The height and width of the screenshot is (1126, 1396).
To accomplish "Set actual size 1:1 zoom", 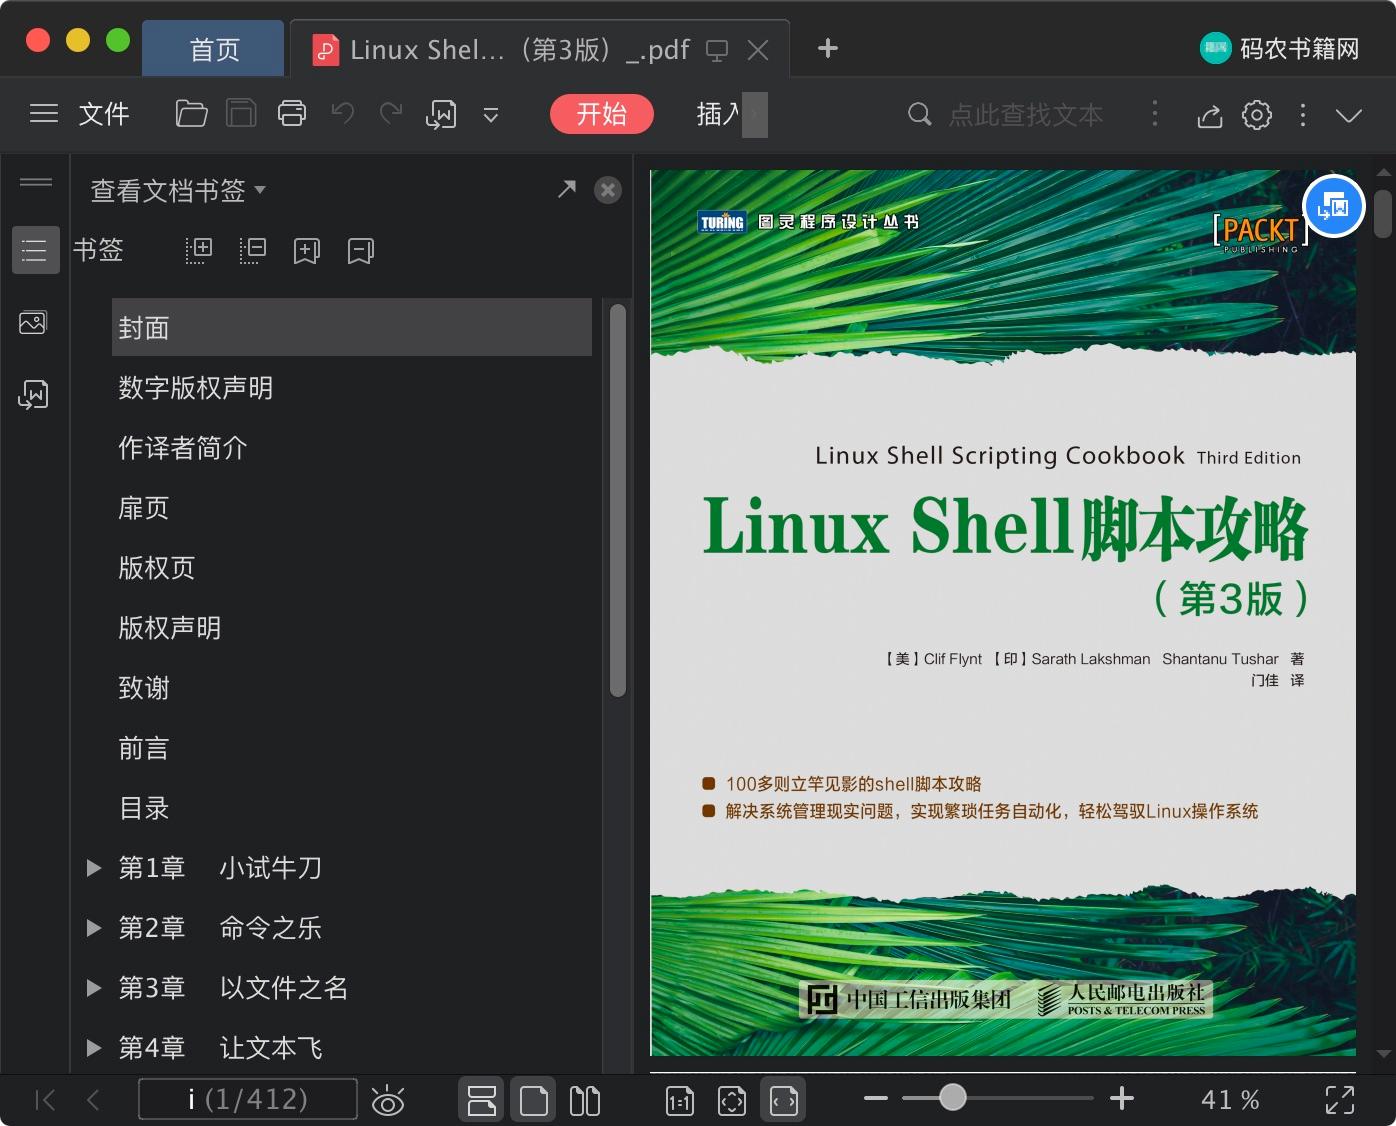I will [680, 1101].
